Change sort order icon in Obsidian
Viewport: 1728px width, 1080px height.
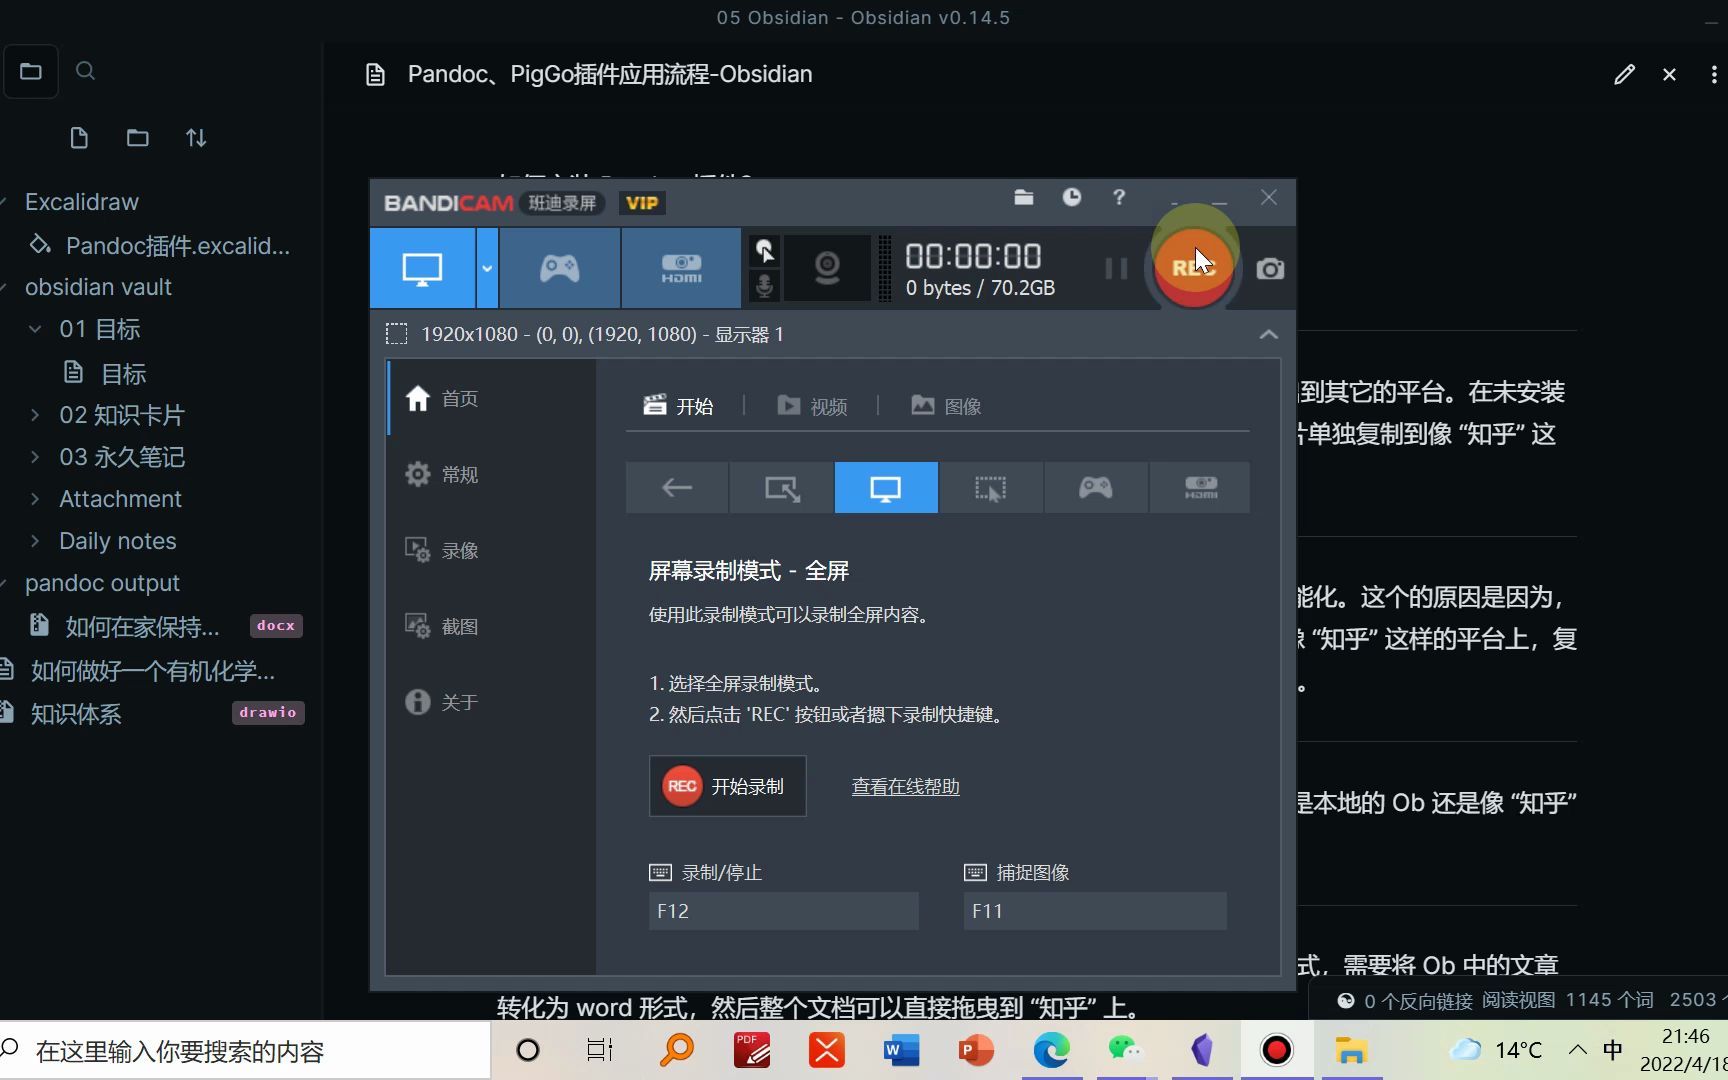[196, 138]
